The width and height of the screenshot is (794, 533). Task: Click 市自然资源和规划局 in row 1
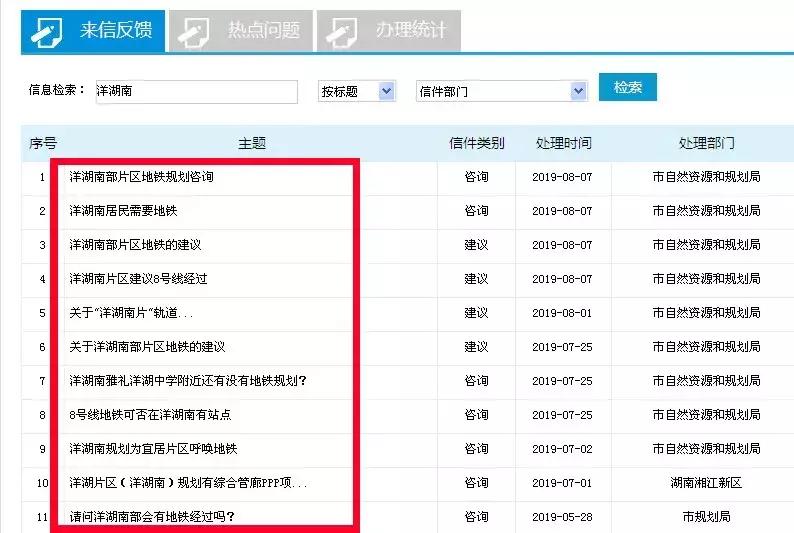tap(706, 177)
